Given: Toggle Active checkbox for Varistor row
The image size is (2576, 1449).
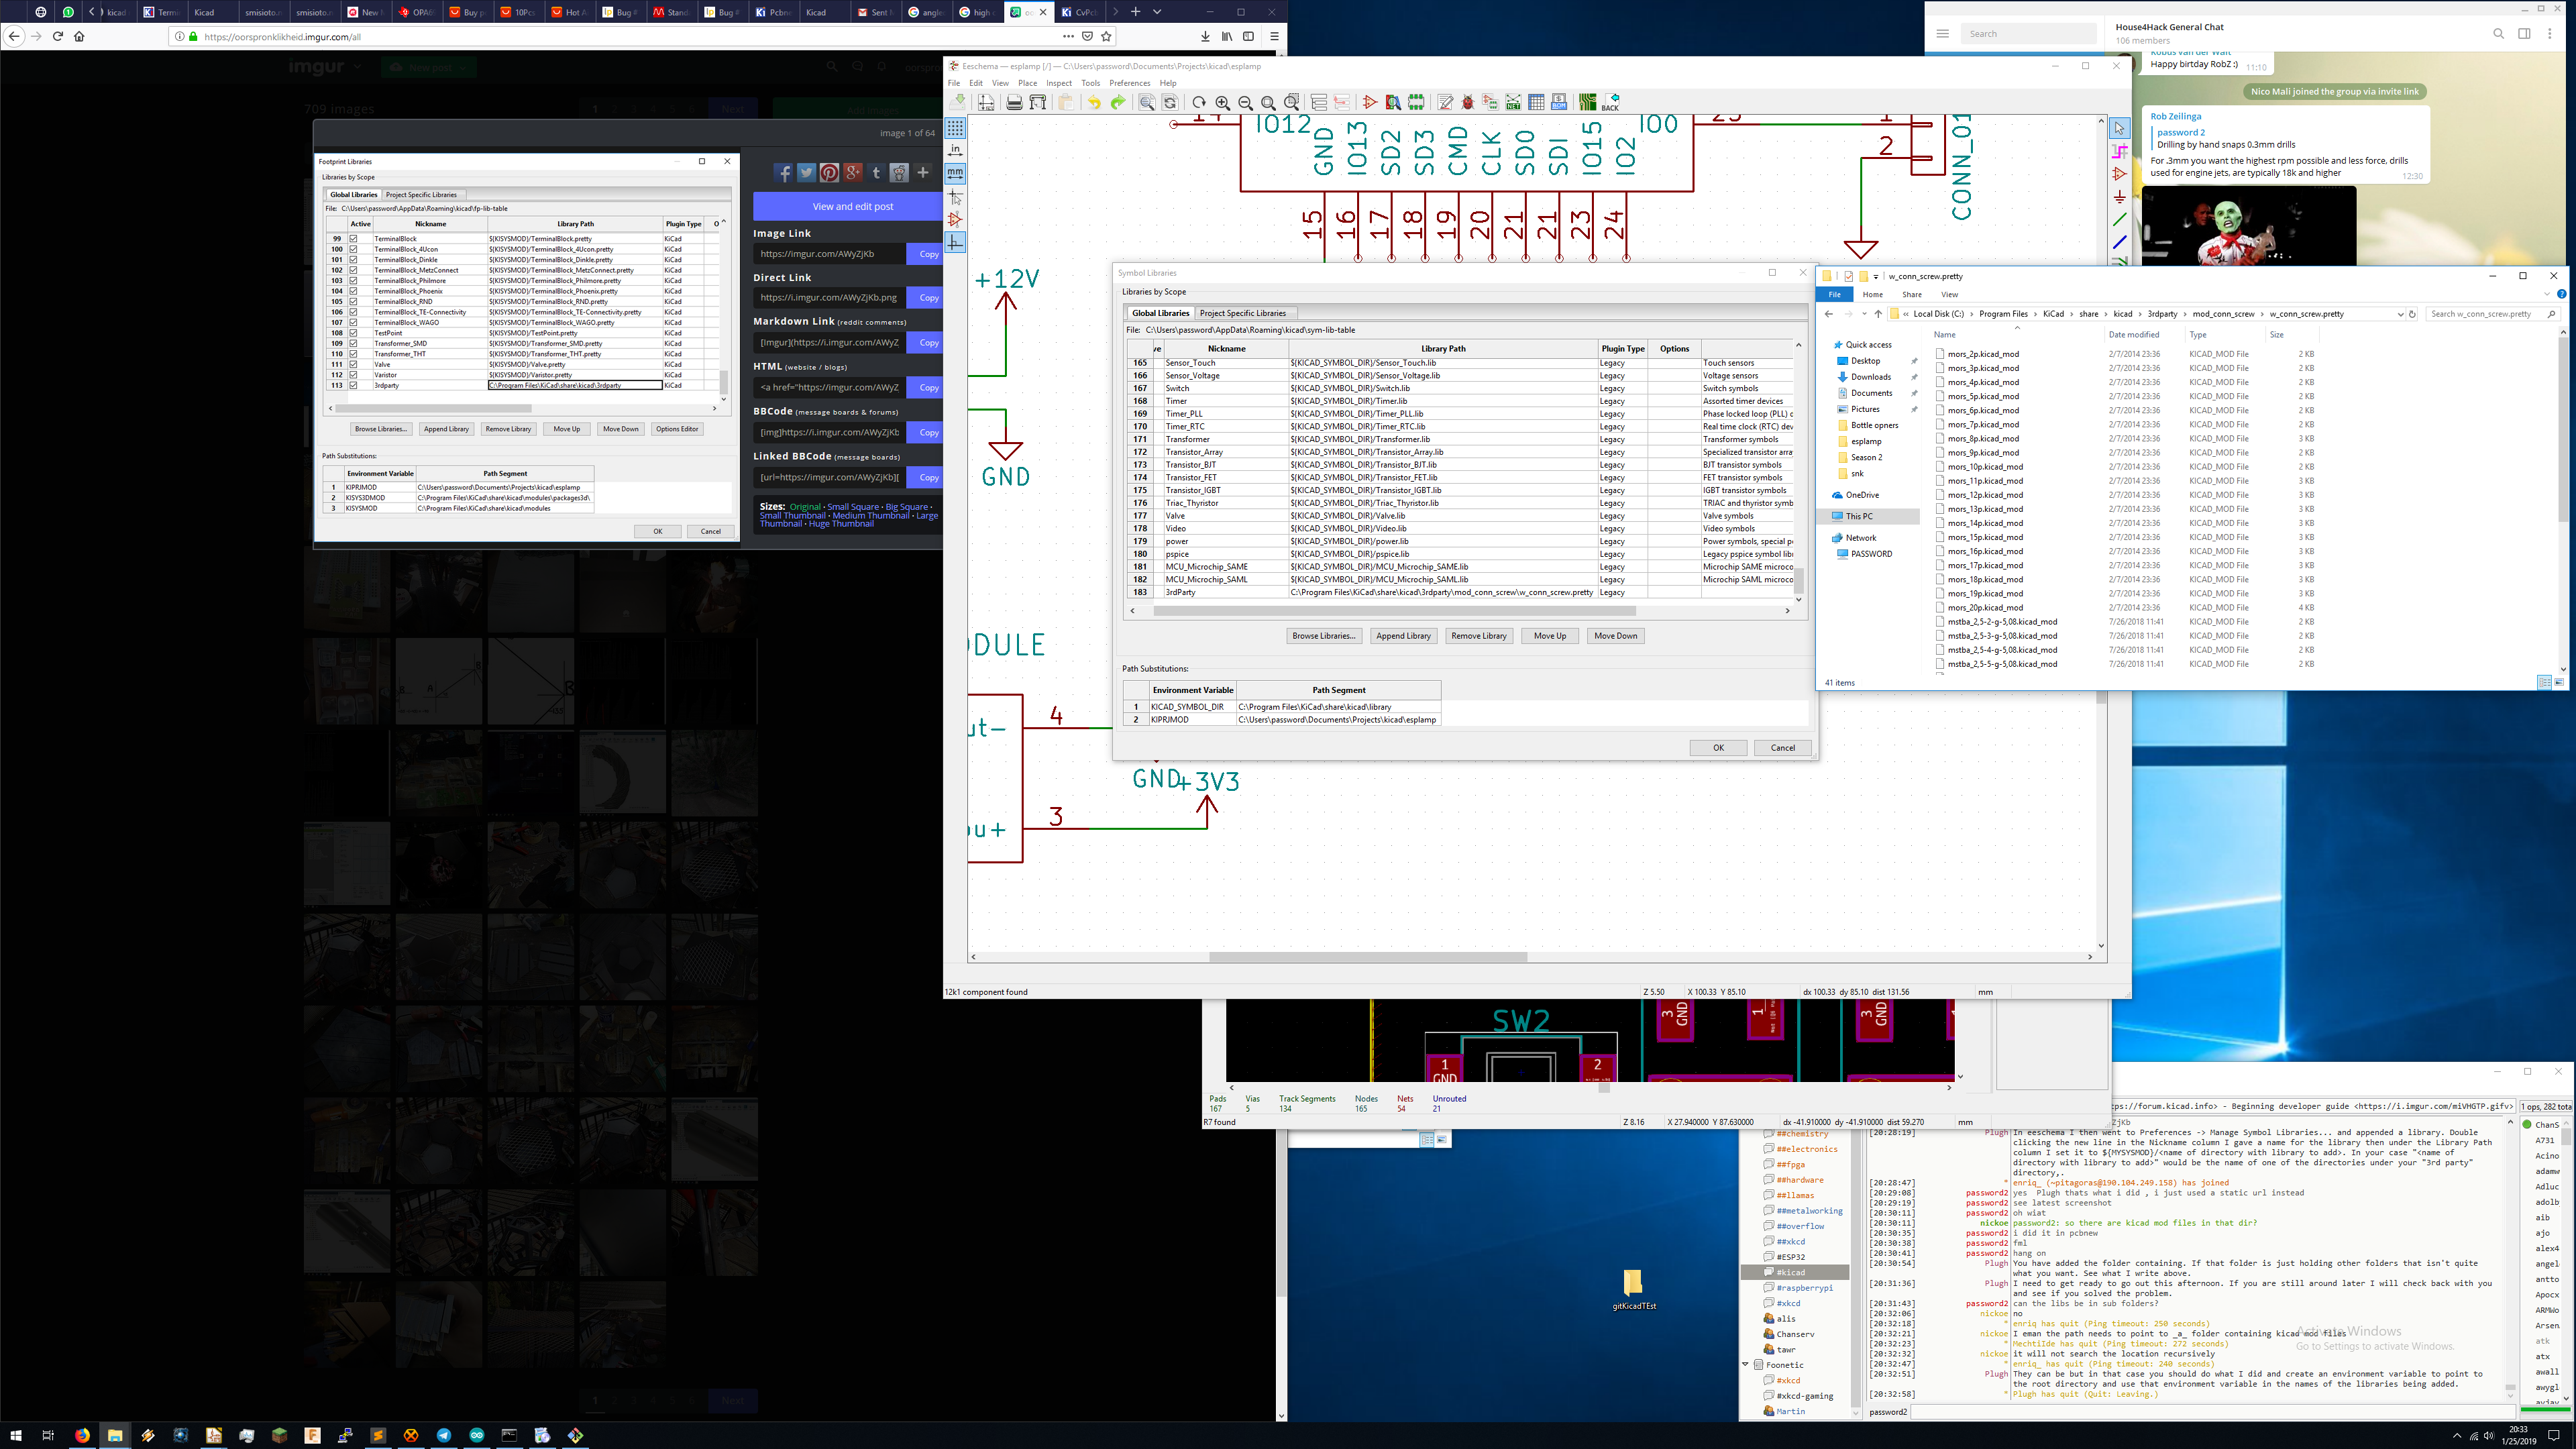Looking at the screenshot, I should coord(353,375).
